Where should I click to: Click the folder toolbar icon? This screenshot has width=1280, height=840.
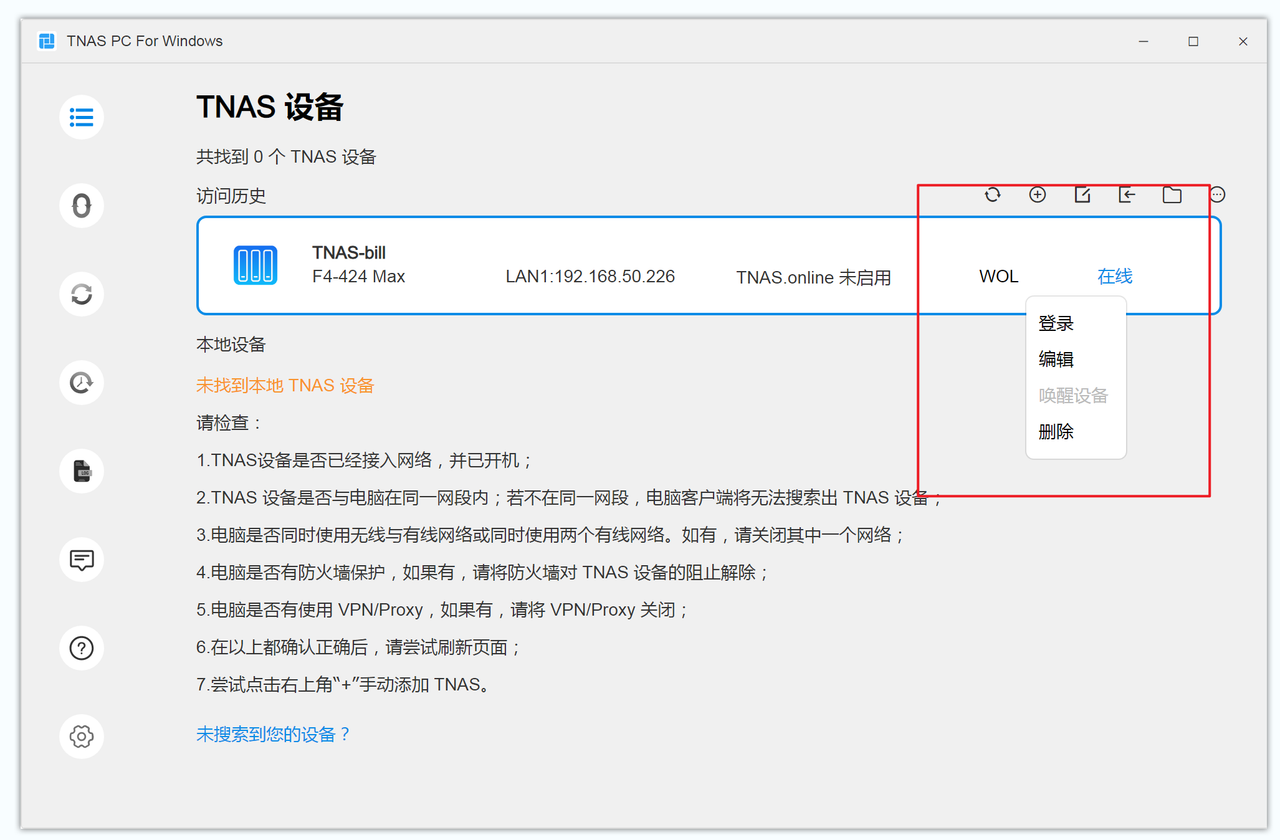[1172, 195]
